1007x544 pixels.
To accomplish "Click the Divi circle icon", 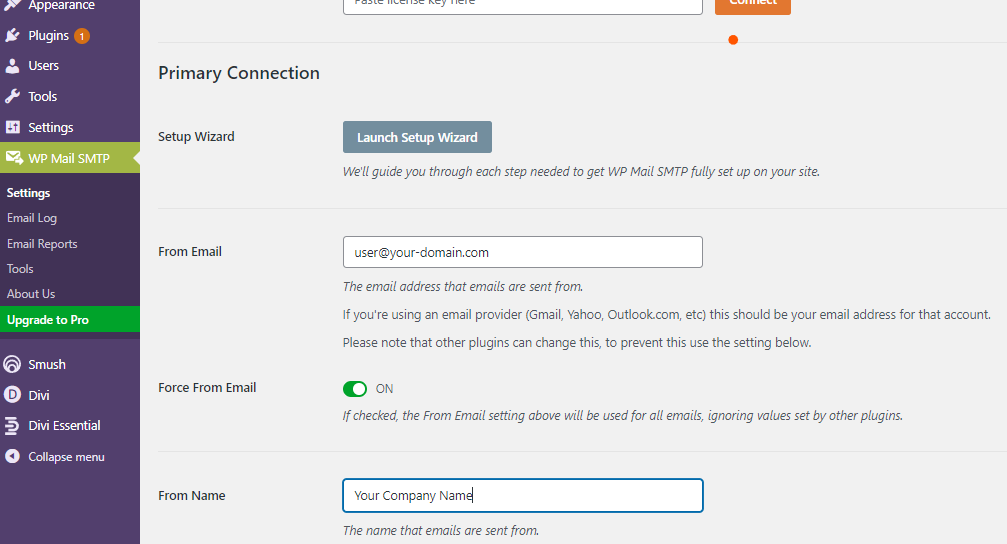I will [x=12, y=394].
